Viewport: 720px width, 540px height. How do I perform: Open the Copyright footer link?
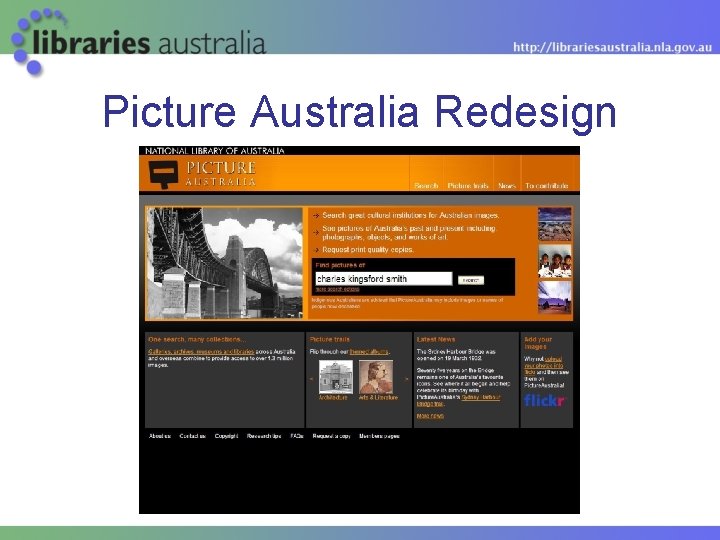226,436
